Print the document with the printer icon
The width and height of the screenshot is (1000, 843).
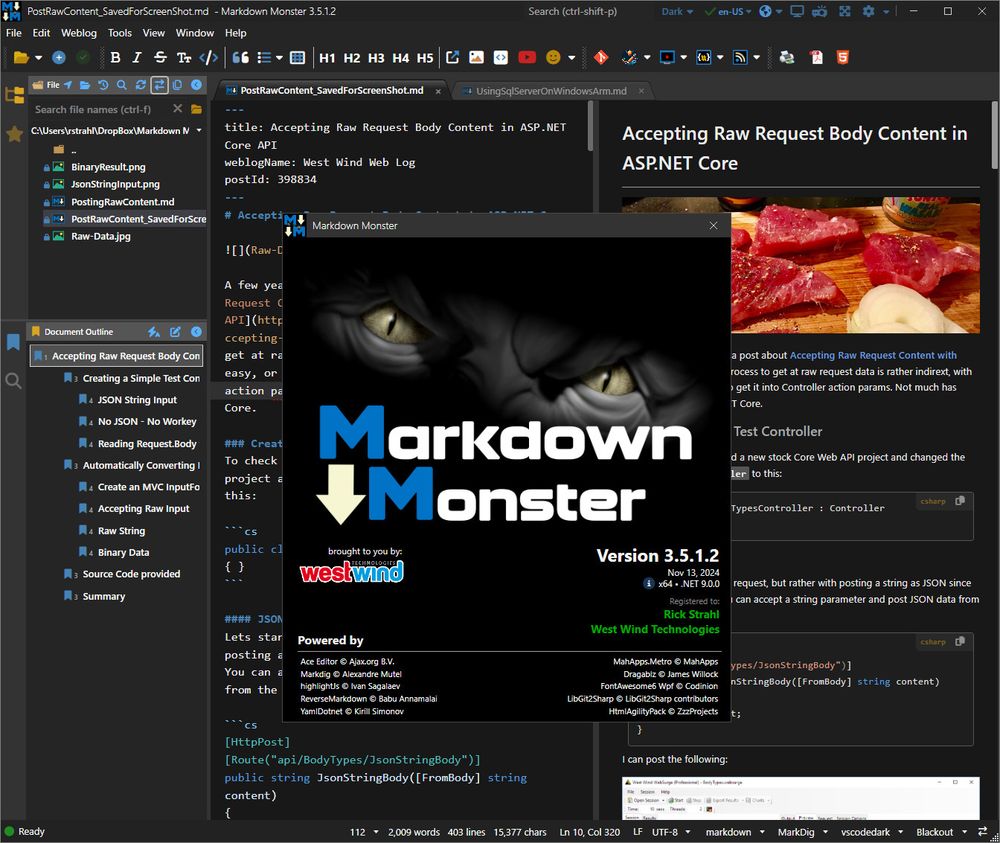787,57
